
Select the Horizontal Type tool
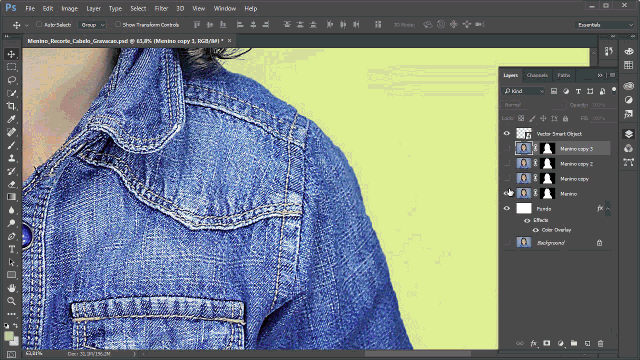[11, 249]
